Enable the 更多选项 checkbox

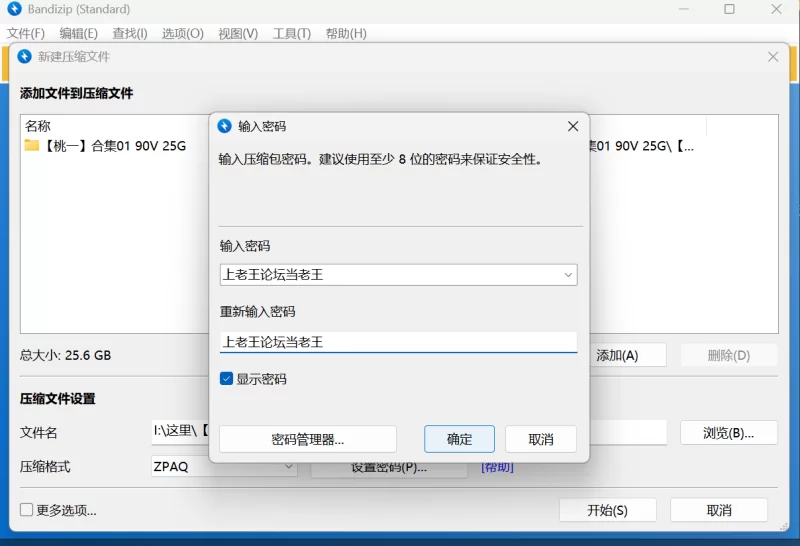click(27, 509)
